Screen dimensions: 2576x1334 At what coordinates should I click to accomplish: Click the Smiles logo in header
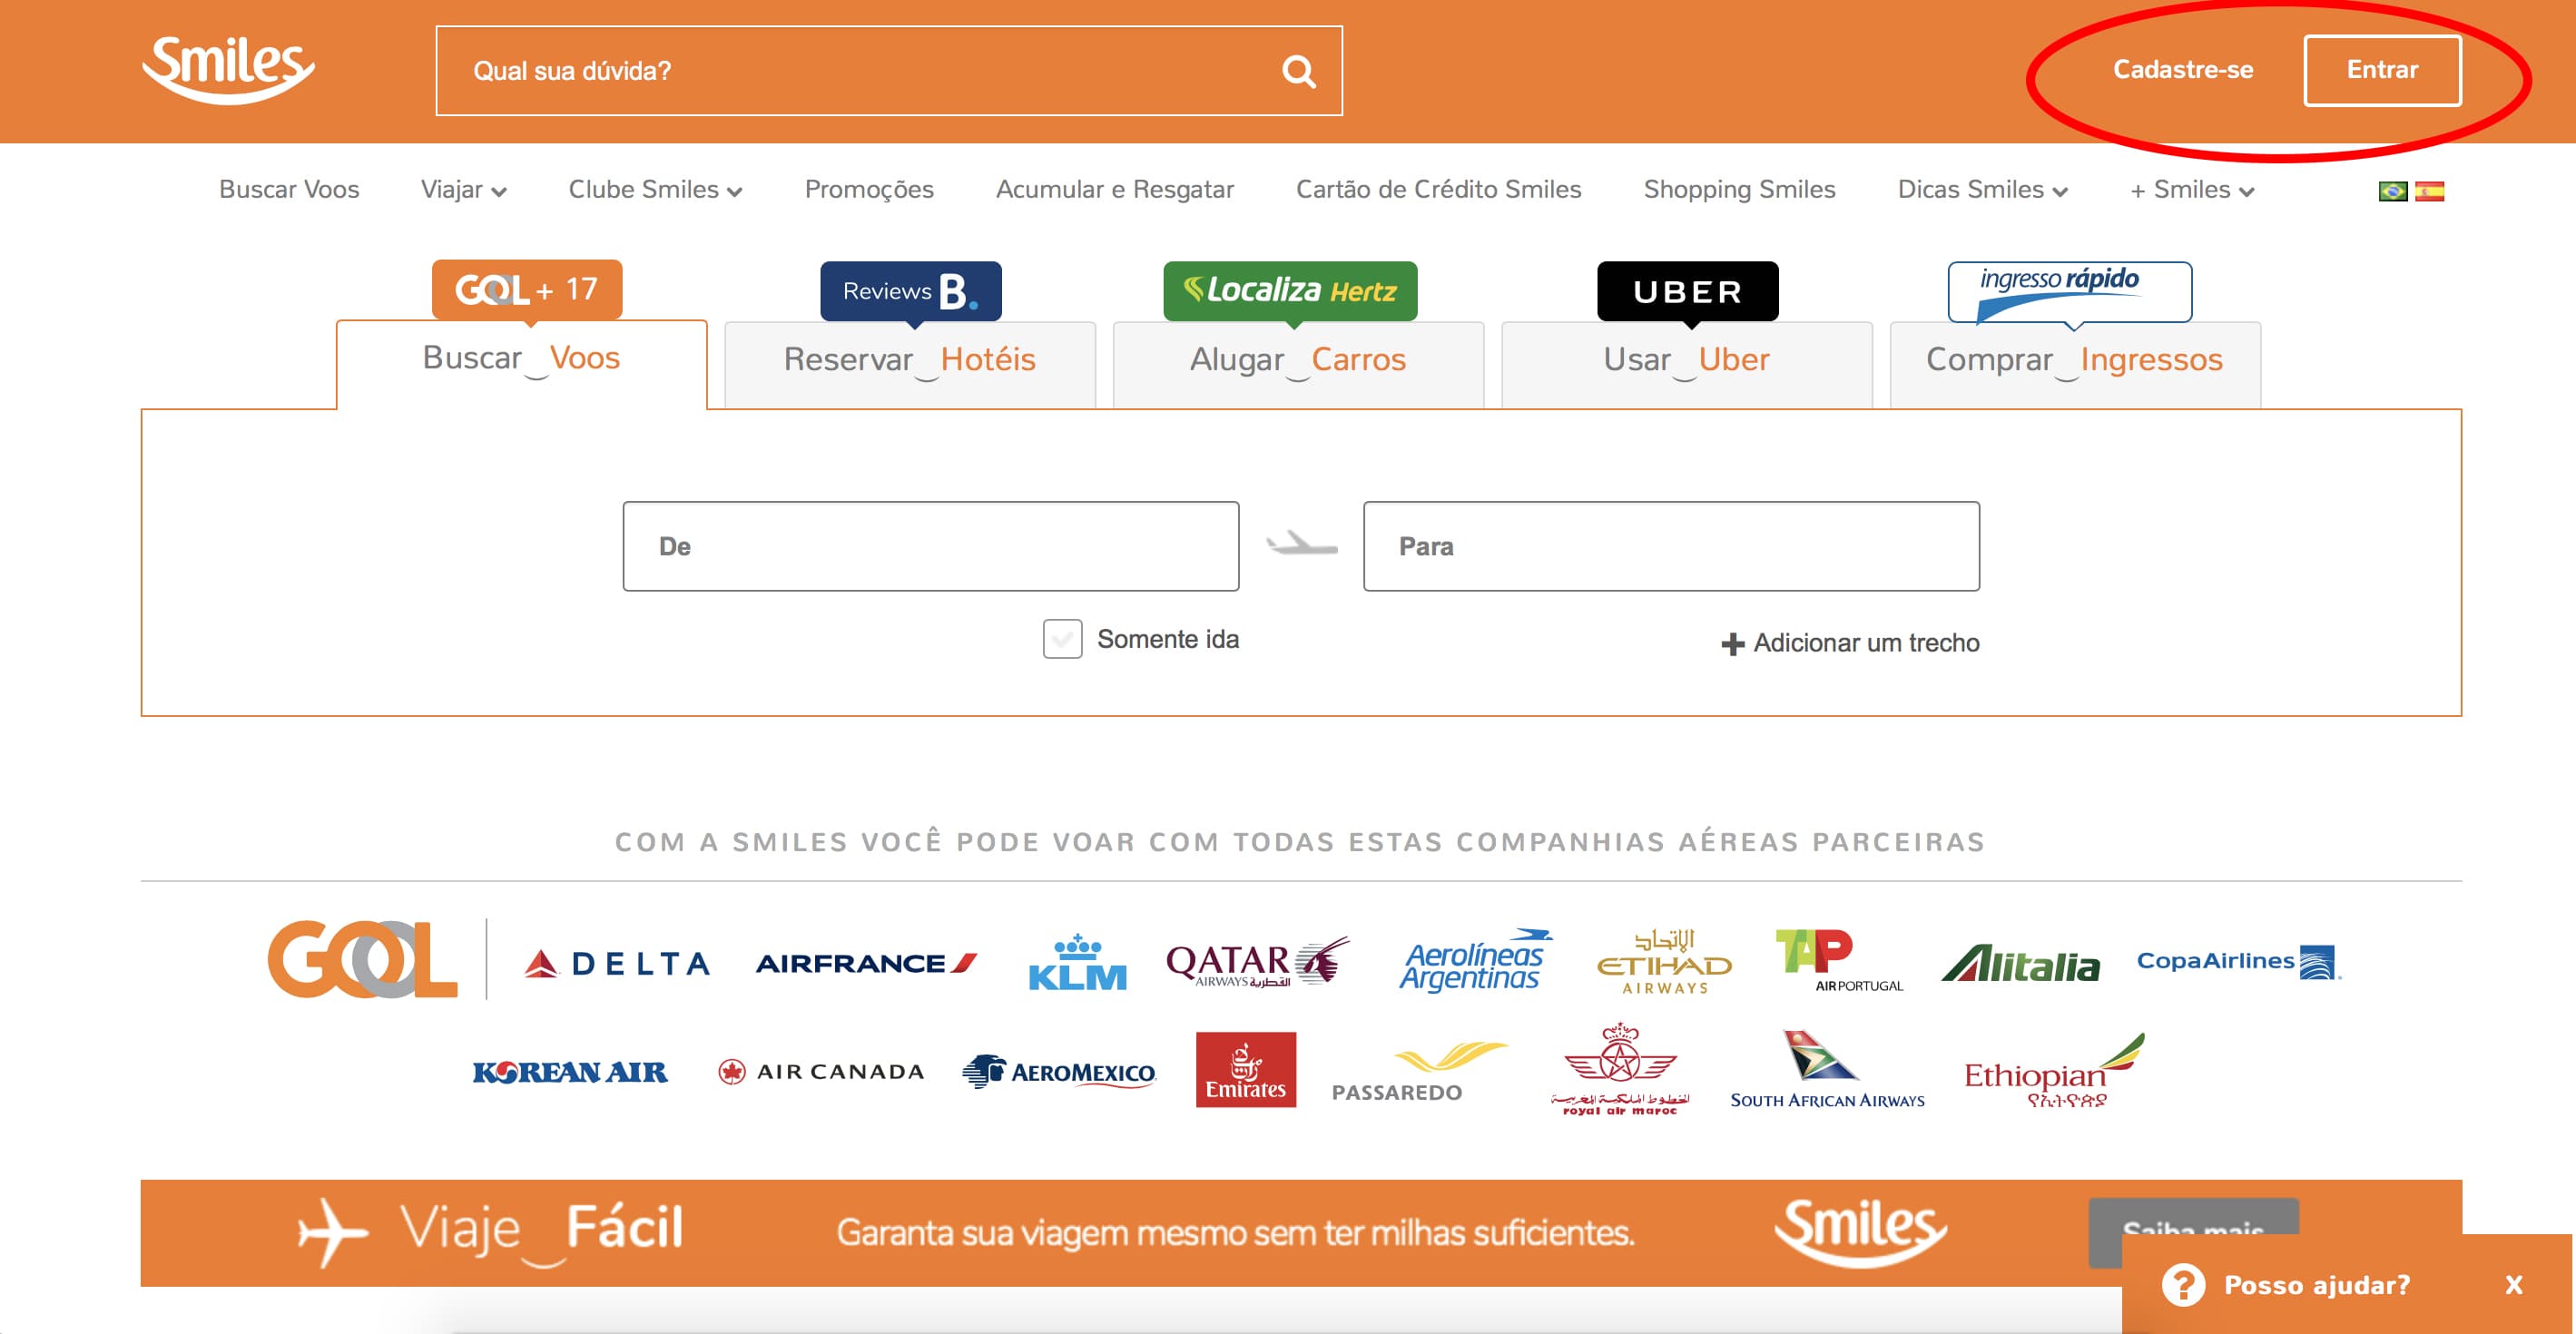pyautogui.click(x=229, y=69)
